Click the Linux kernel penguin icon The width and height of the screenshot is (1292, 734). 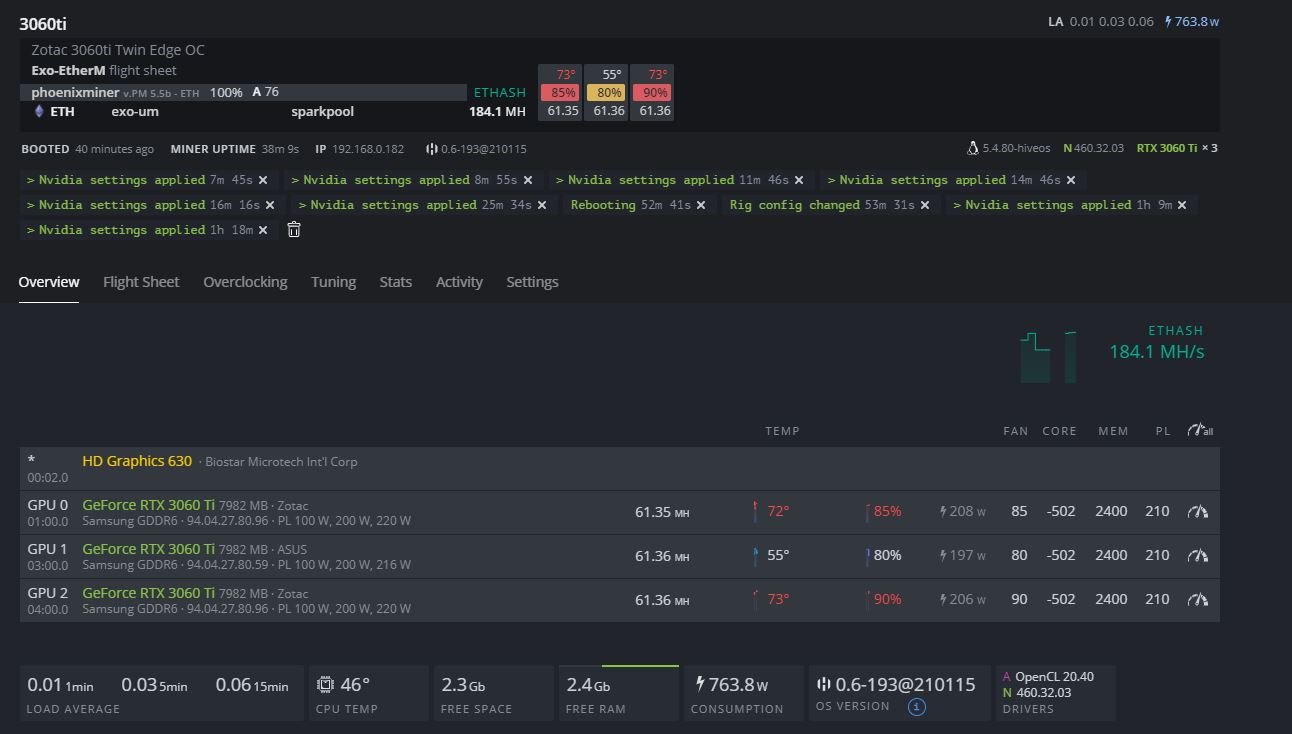click(x=973, y=148)
